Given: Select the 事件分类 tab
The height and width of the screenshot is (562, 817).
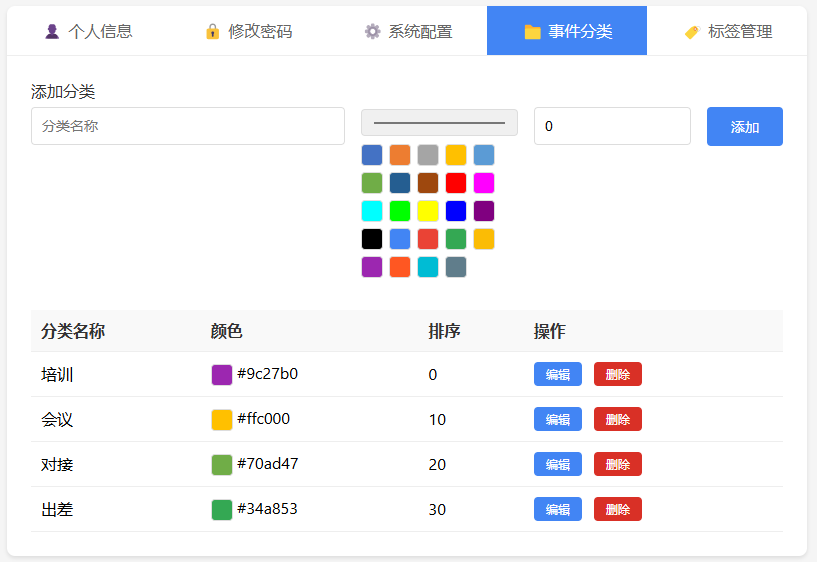Looking at the screenshot, I should pyautogui.click(x=567, y=31).
